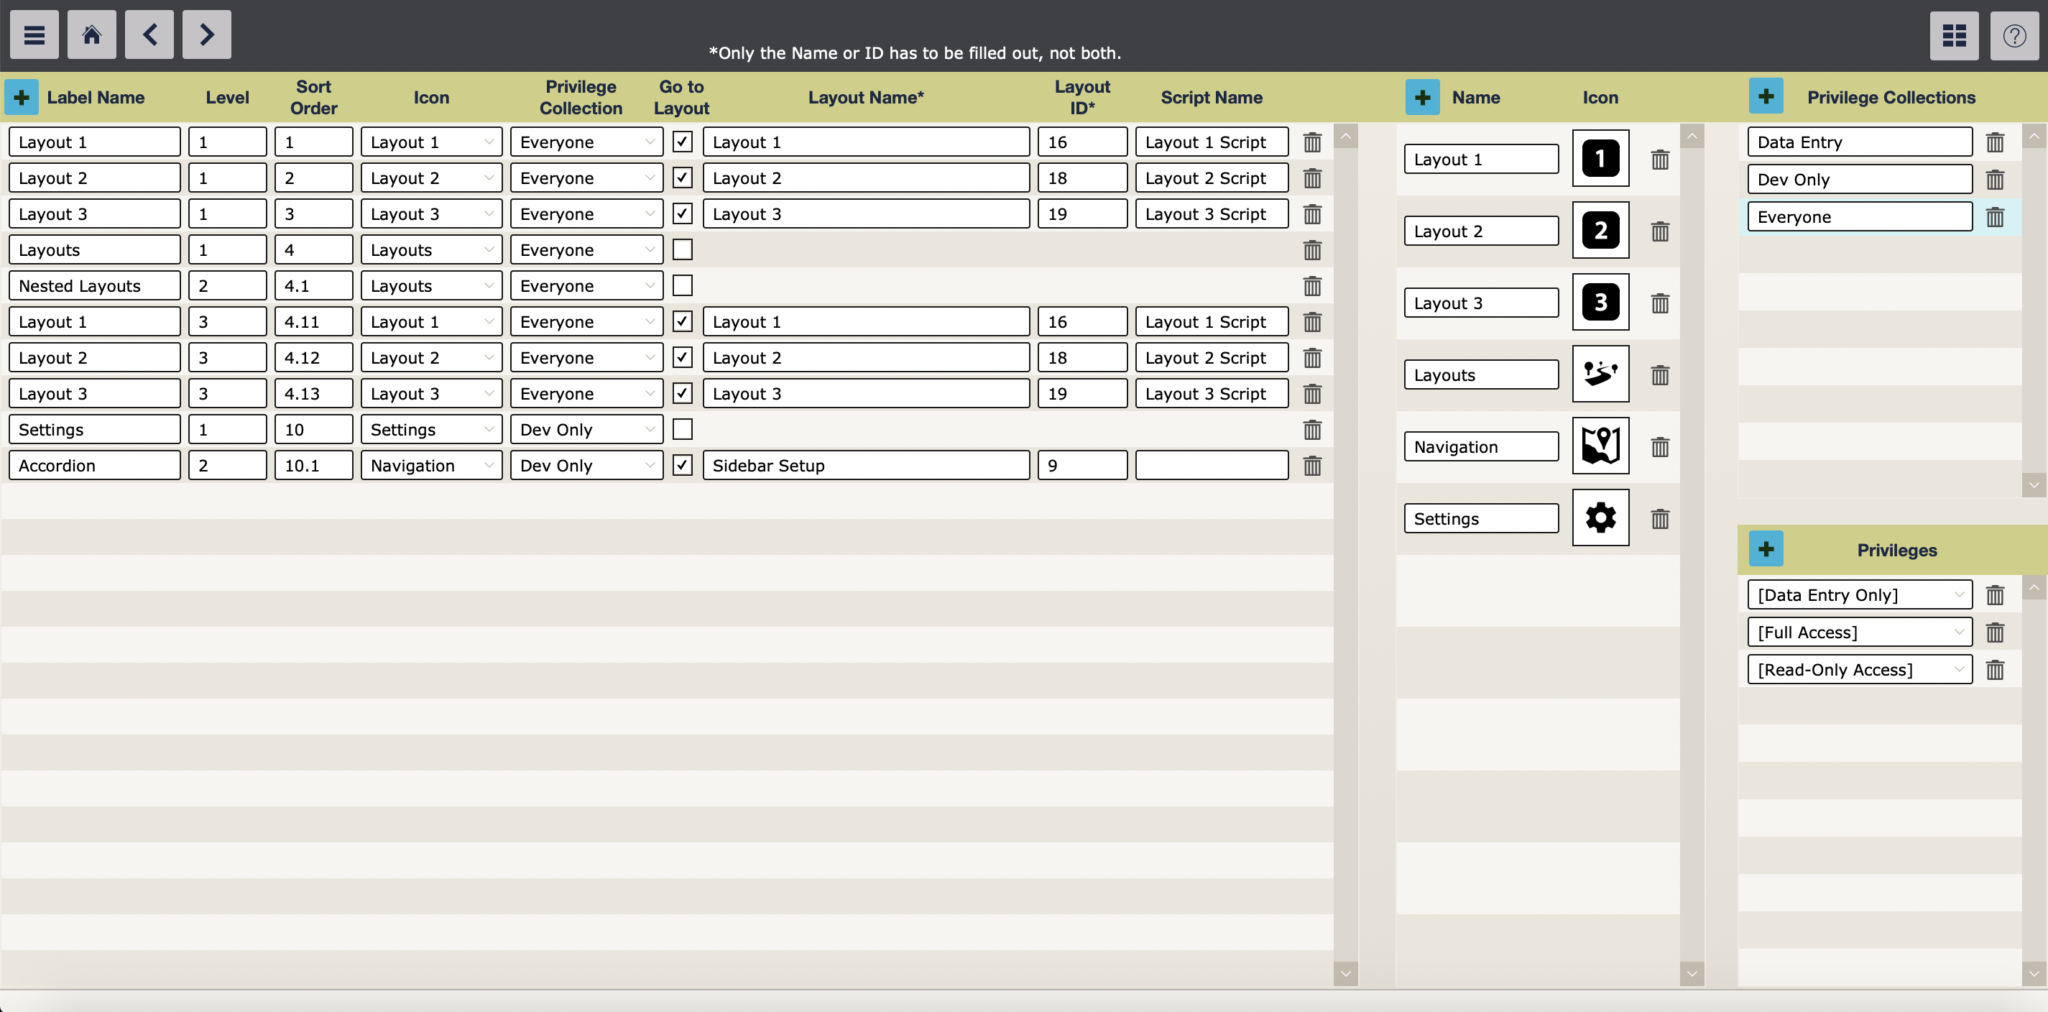The image size is (2048, 1012).
Task: Click the gear icon next to Settings
Action: click(x=1600, y=518)
